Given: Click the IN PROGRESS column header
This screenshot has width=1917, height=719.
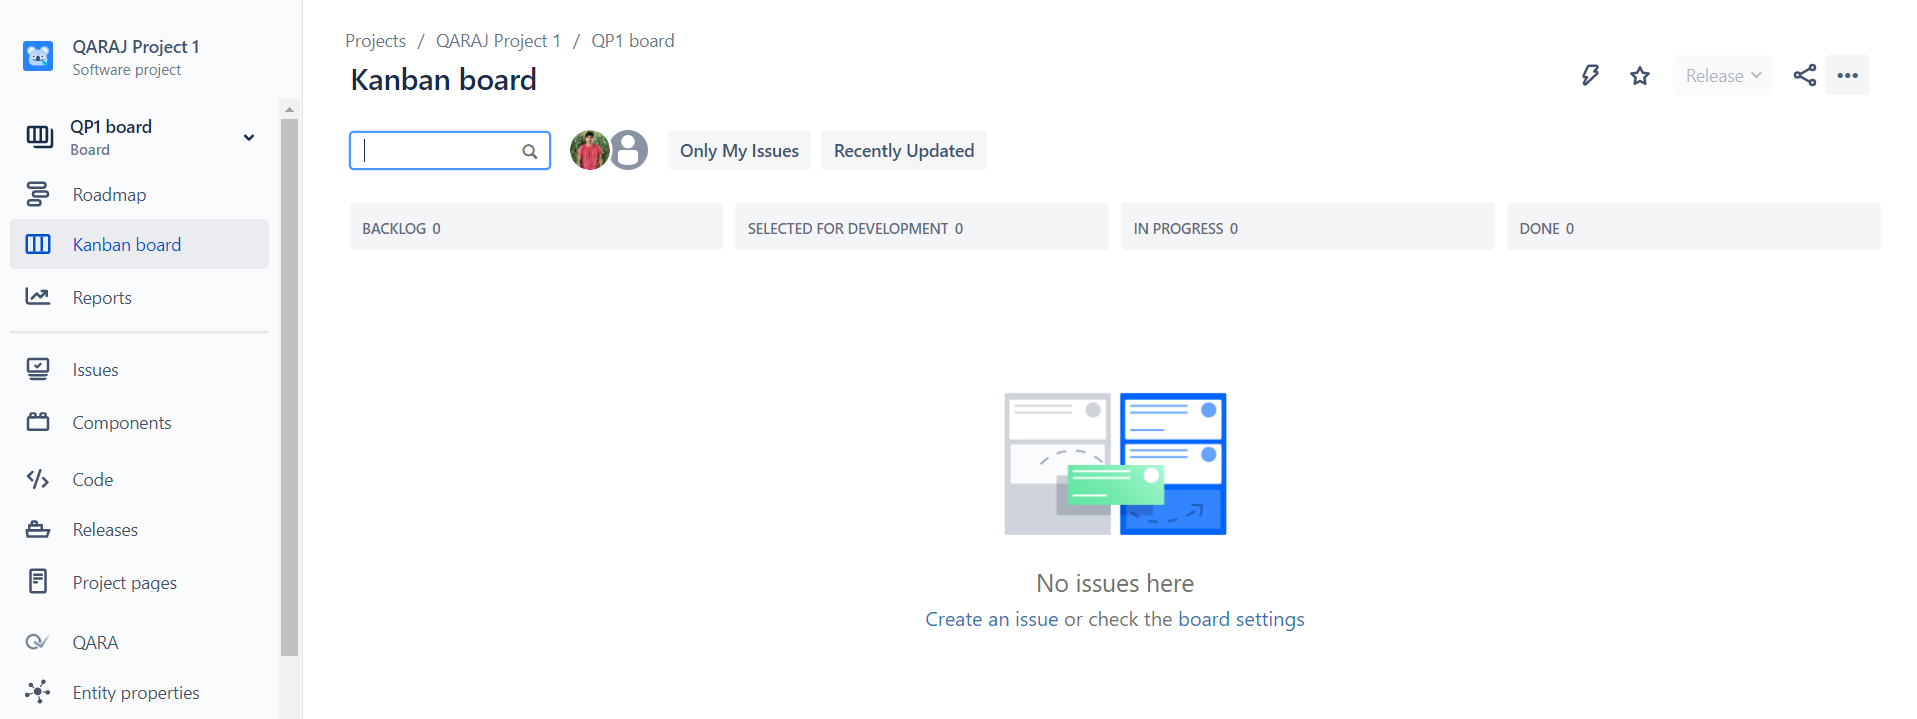Looking at the screenshot, I should coord(1308,227).
